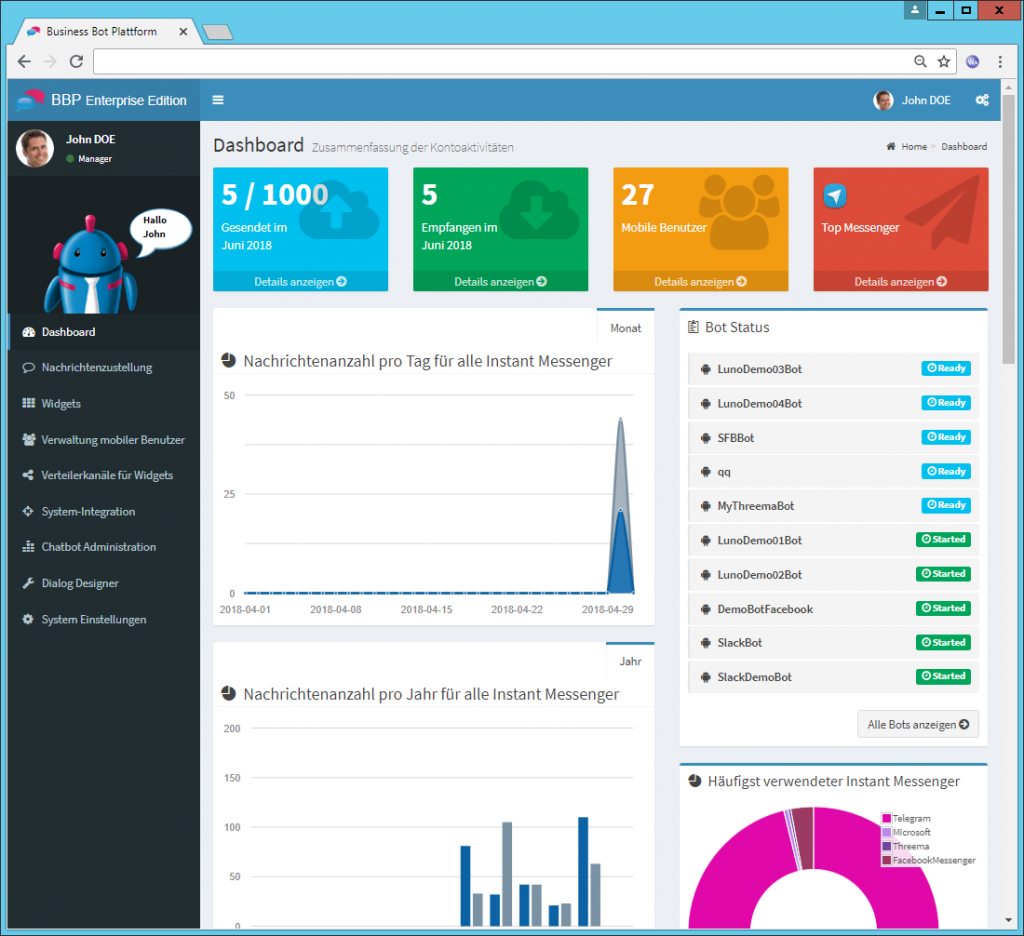1024x936 pixels.
Task: Click the scrollbar down arrow
Action: point(1009,920)
